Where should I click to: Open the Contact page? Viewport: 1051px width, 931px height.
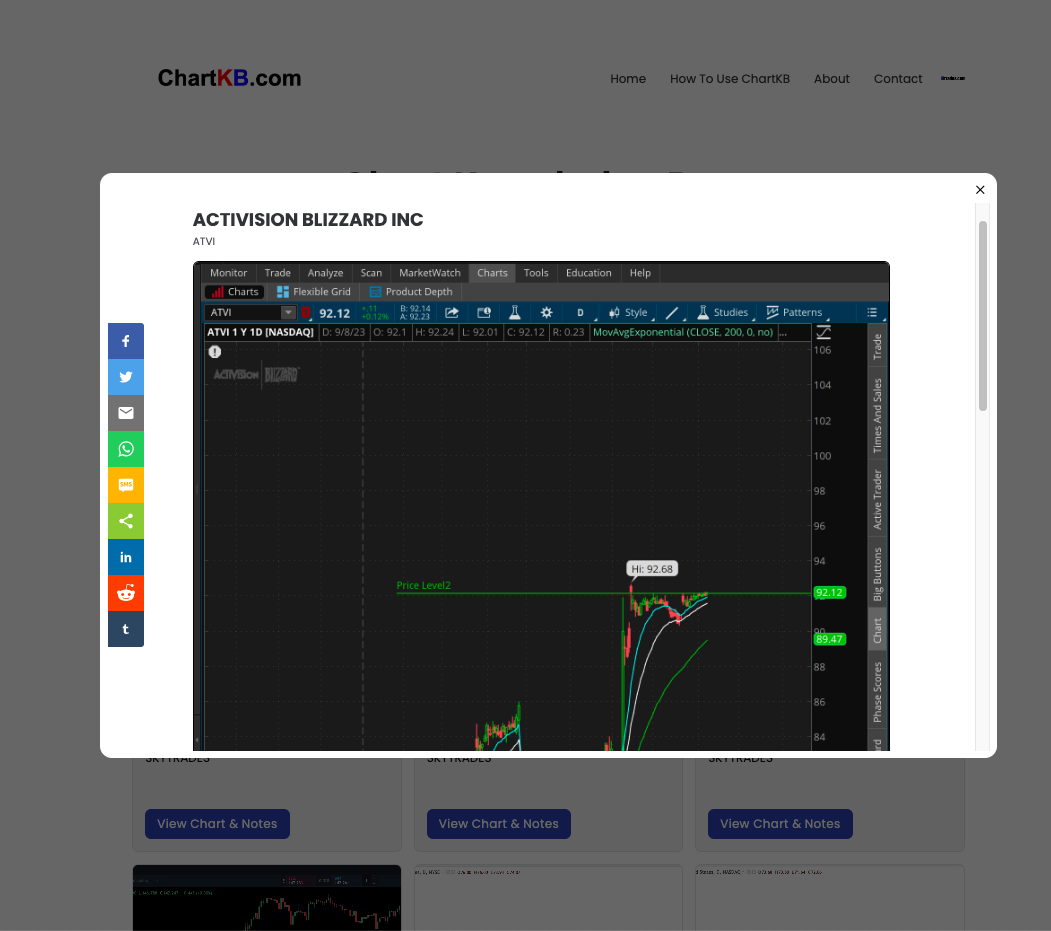pos(898,79)
